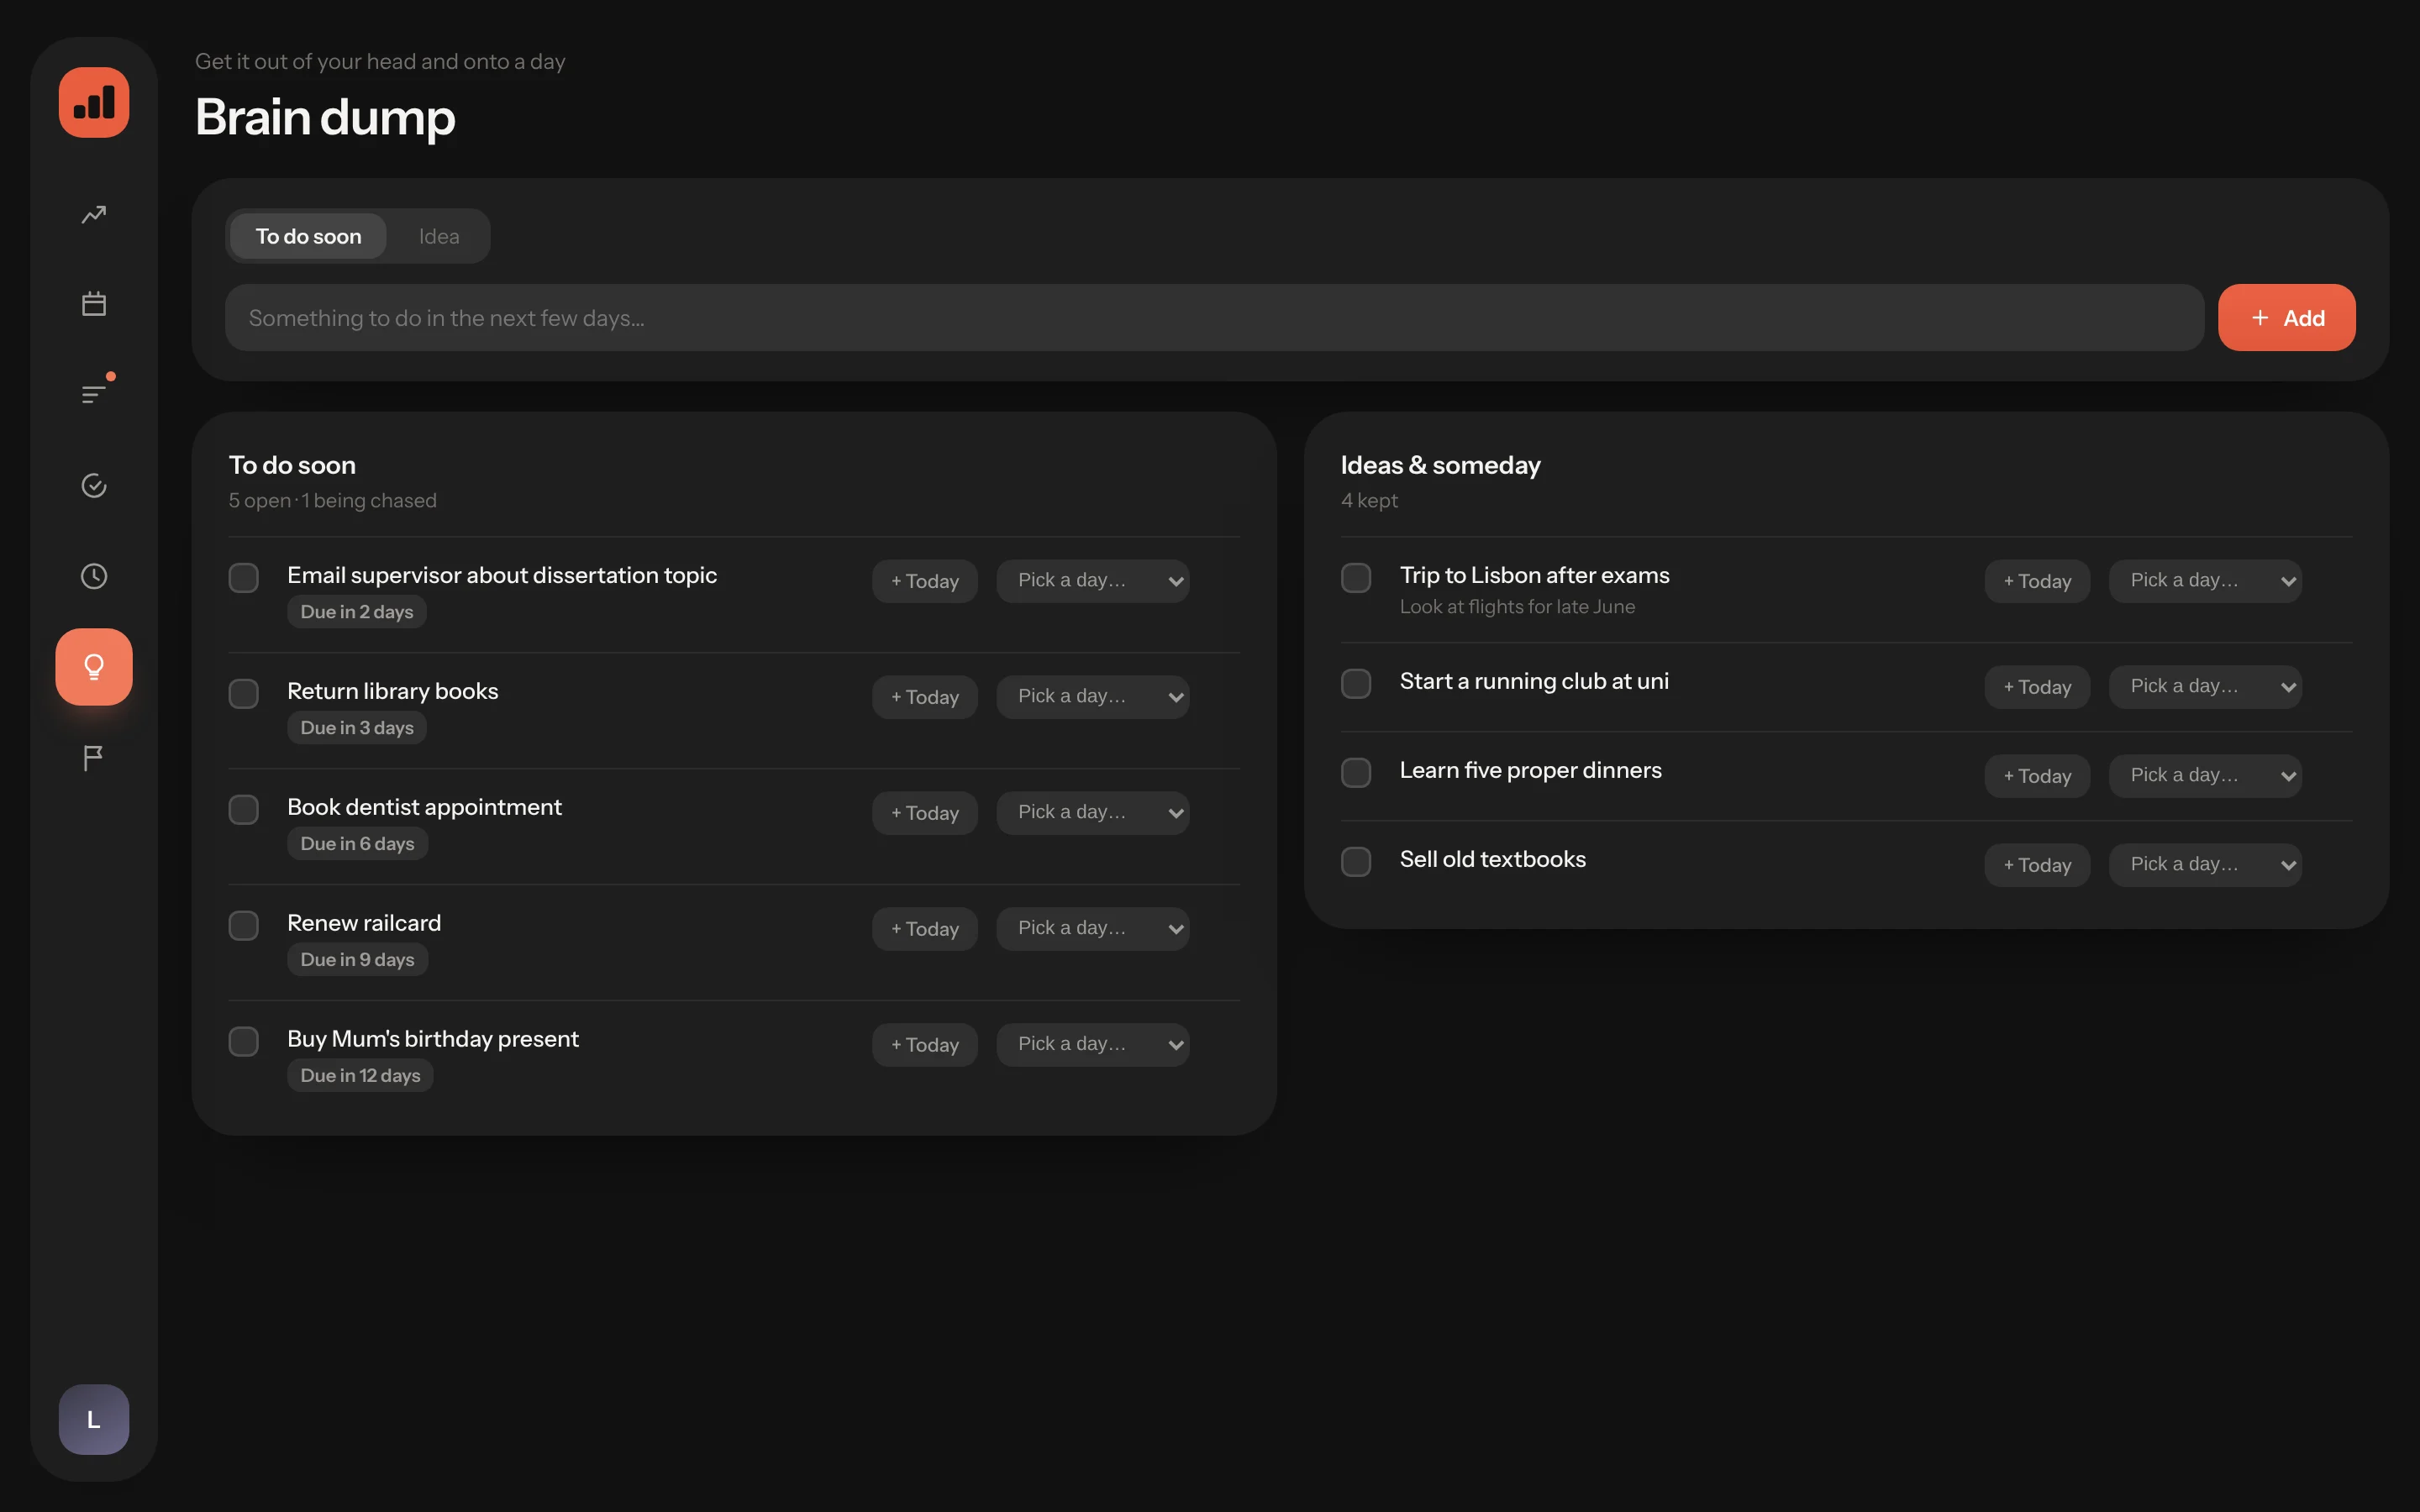Open the list icon with orange dot
2420x1512 pixels.
pos(94,394)
